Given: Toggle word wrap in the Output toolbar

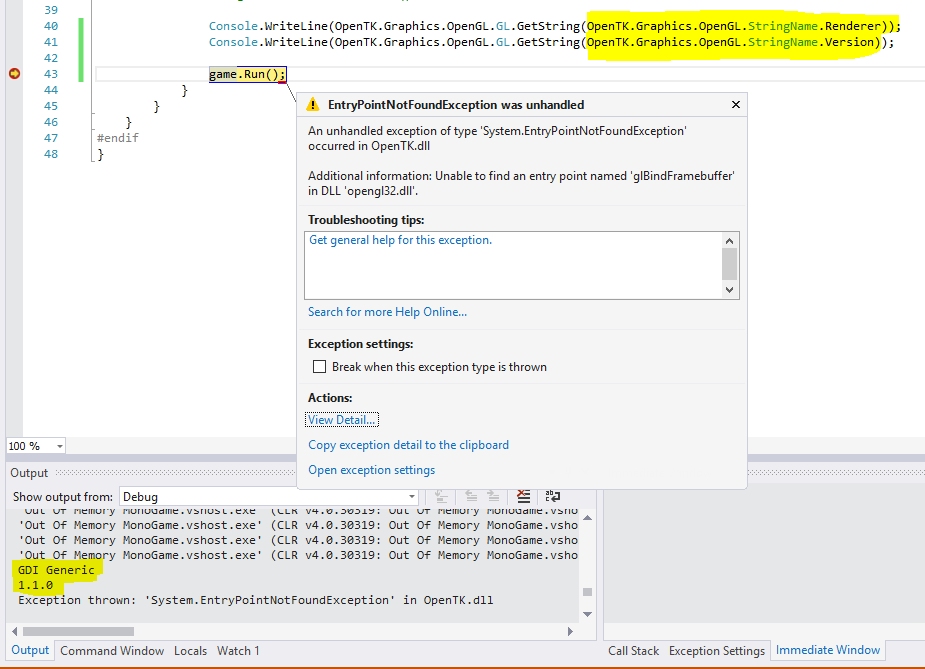Looking at the screenshot, I should [553, 496].
